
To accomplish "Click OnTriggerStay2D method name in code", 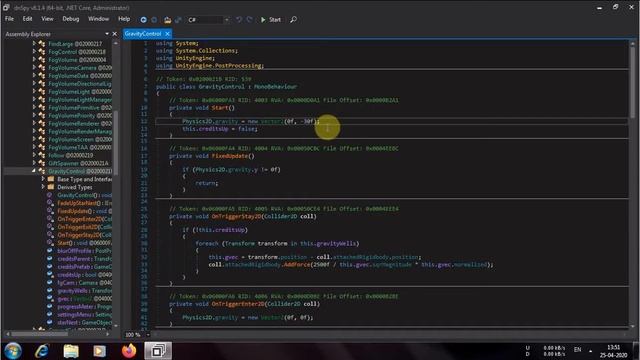I will pyautogui.click(x=236, y=216).
